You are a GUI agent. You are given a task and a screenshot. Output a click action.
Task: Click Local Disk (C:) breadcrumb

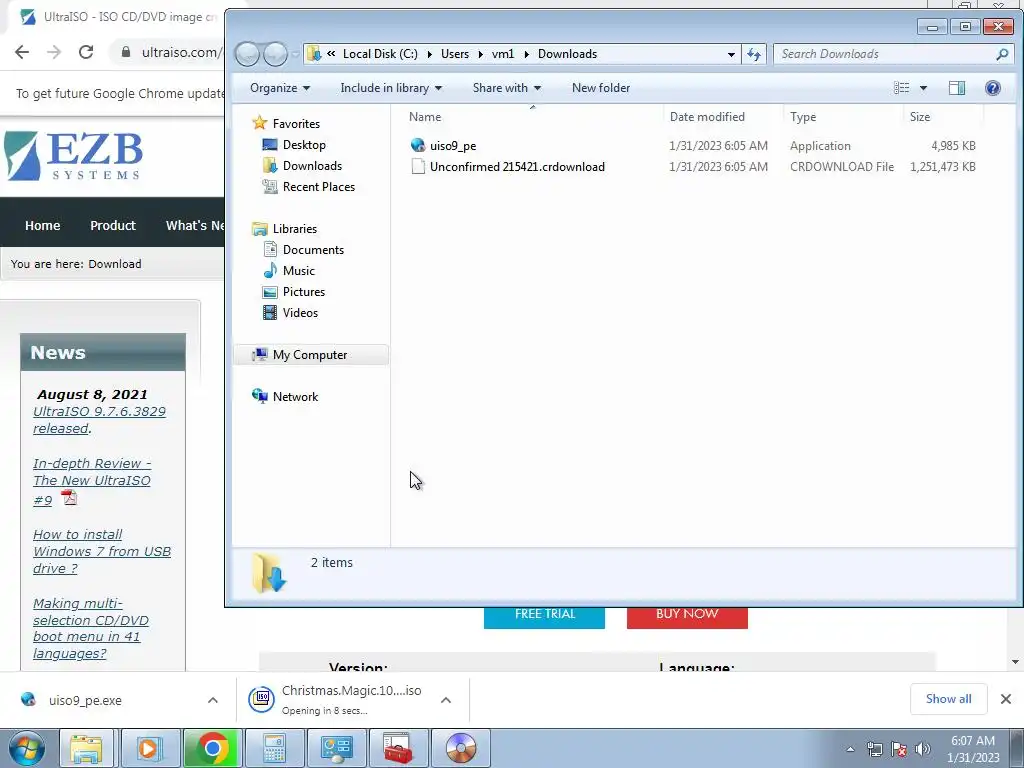[x=380, y=54]
